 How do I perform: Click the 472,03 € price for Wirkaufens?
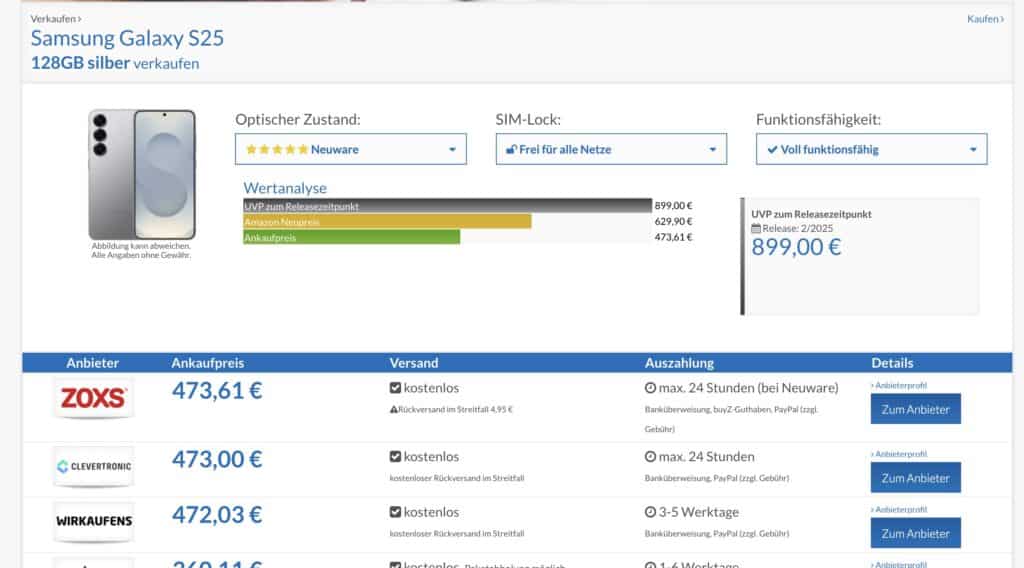click(217, 514)
